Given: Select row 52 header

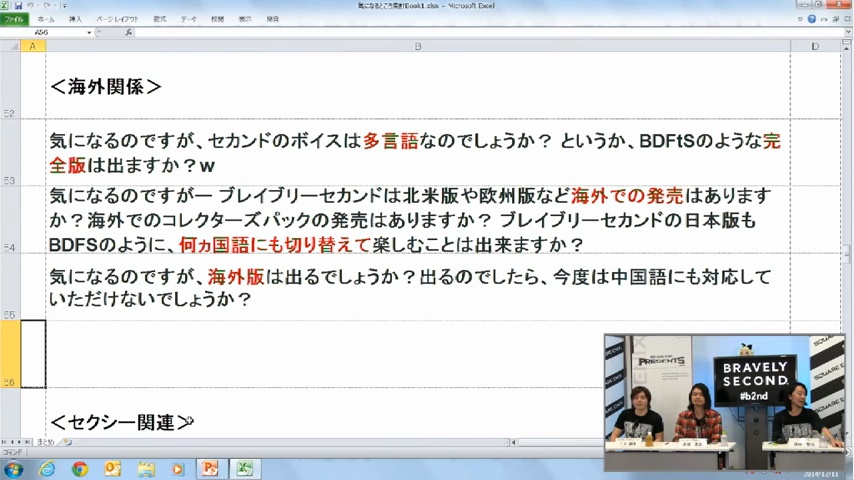Looking at the screenshot, I should coord(10,86).
